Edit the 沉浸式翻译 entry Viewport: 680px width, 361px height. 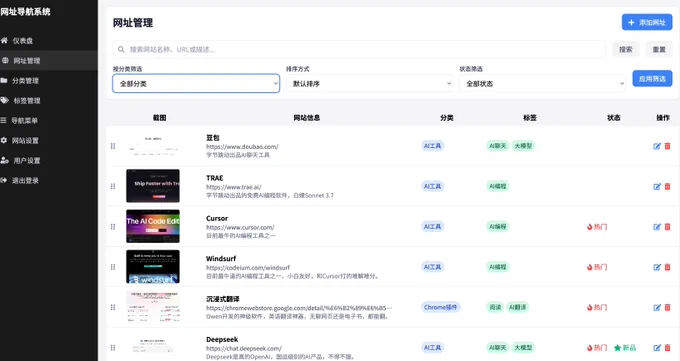(x=657, y=308)
